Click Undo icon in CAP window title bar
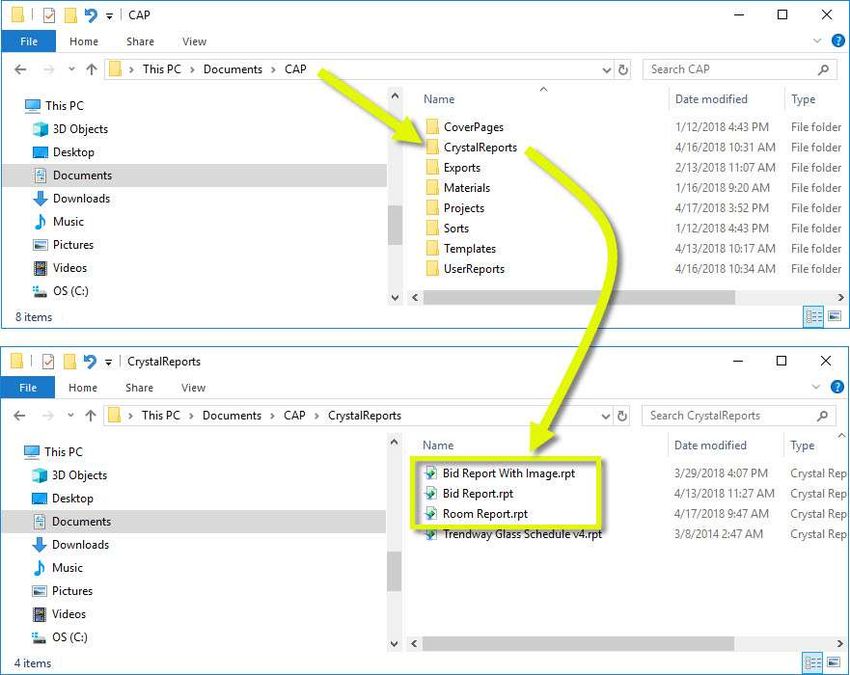Viewport: 850px width, 675px height. click(x=91, y=15)
